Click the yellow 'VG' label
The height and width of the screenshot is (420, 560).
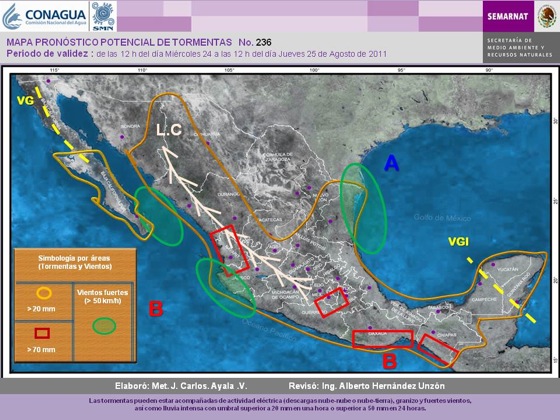click(x=26, y=101)
